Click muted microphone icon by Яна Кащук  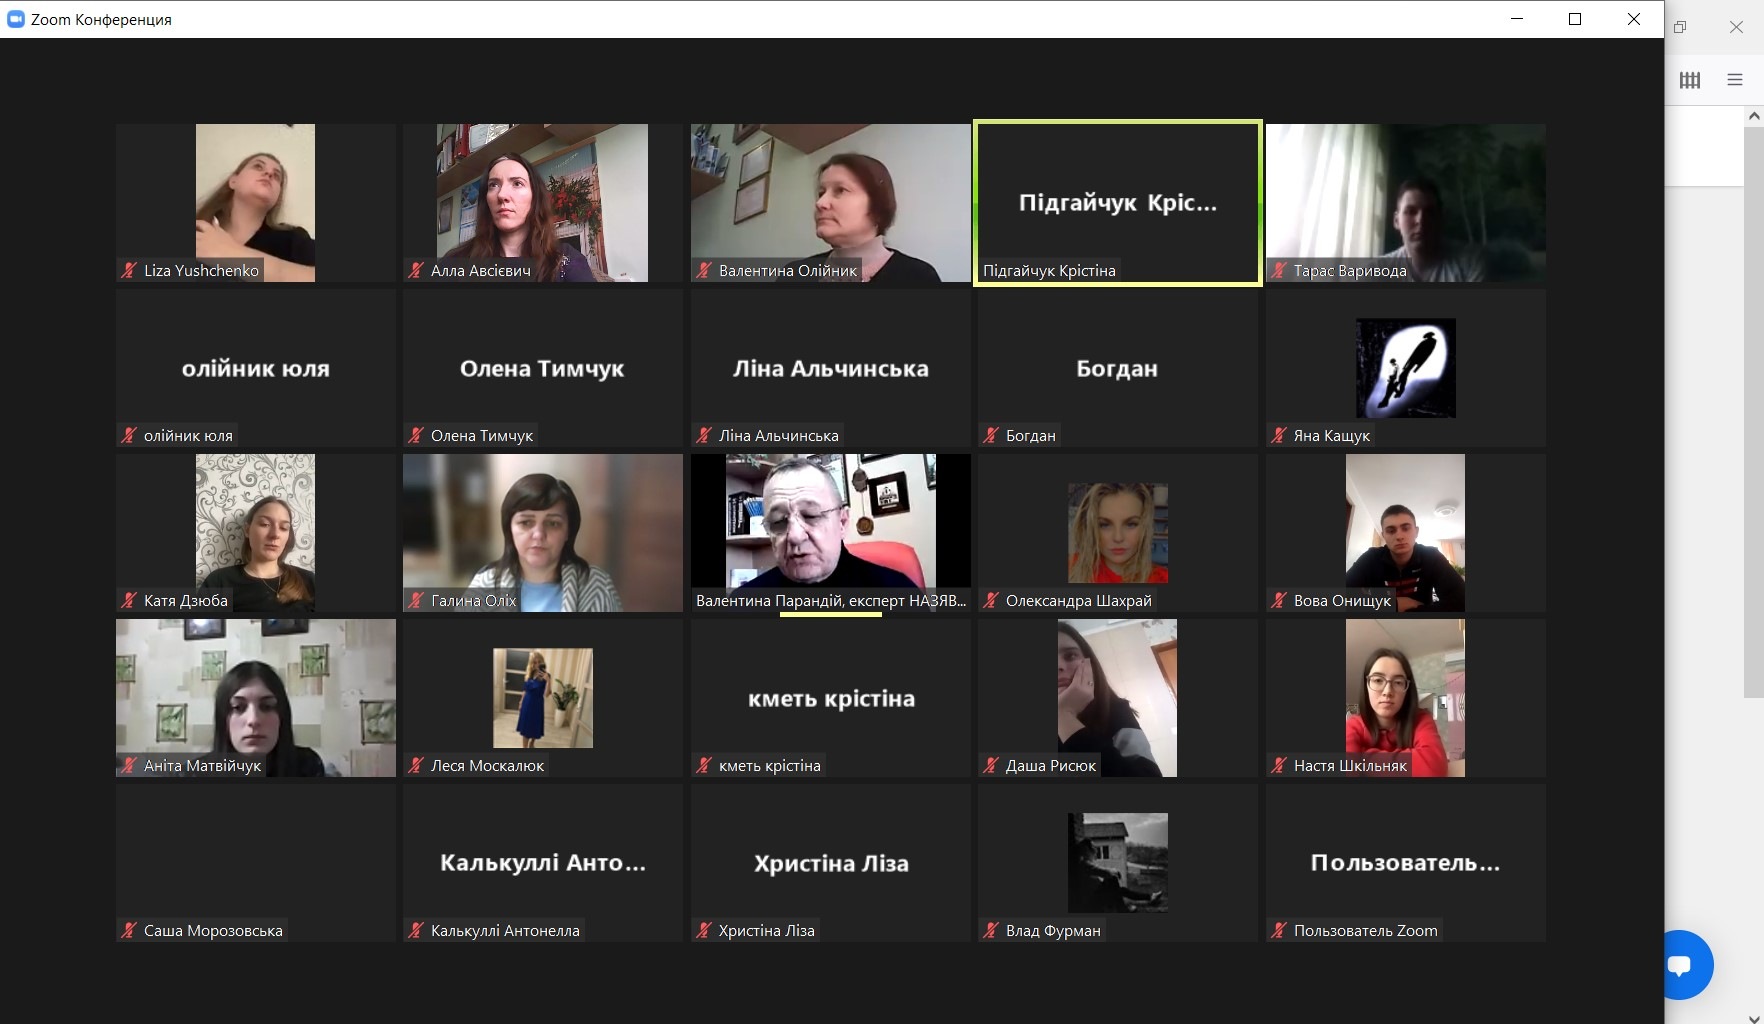(1279, 435)
